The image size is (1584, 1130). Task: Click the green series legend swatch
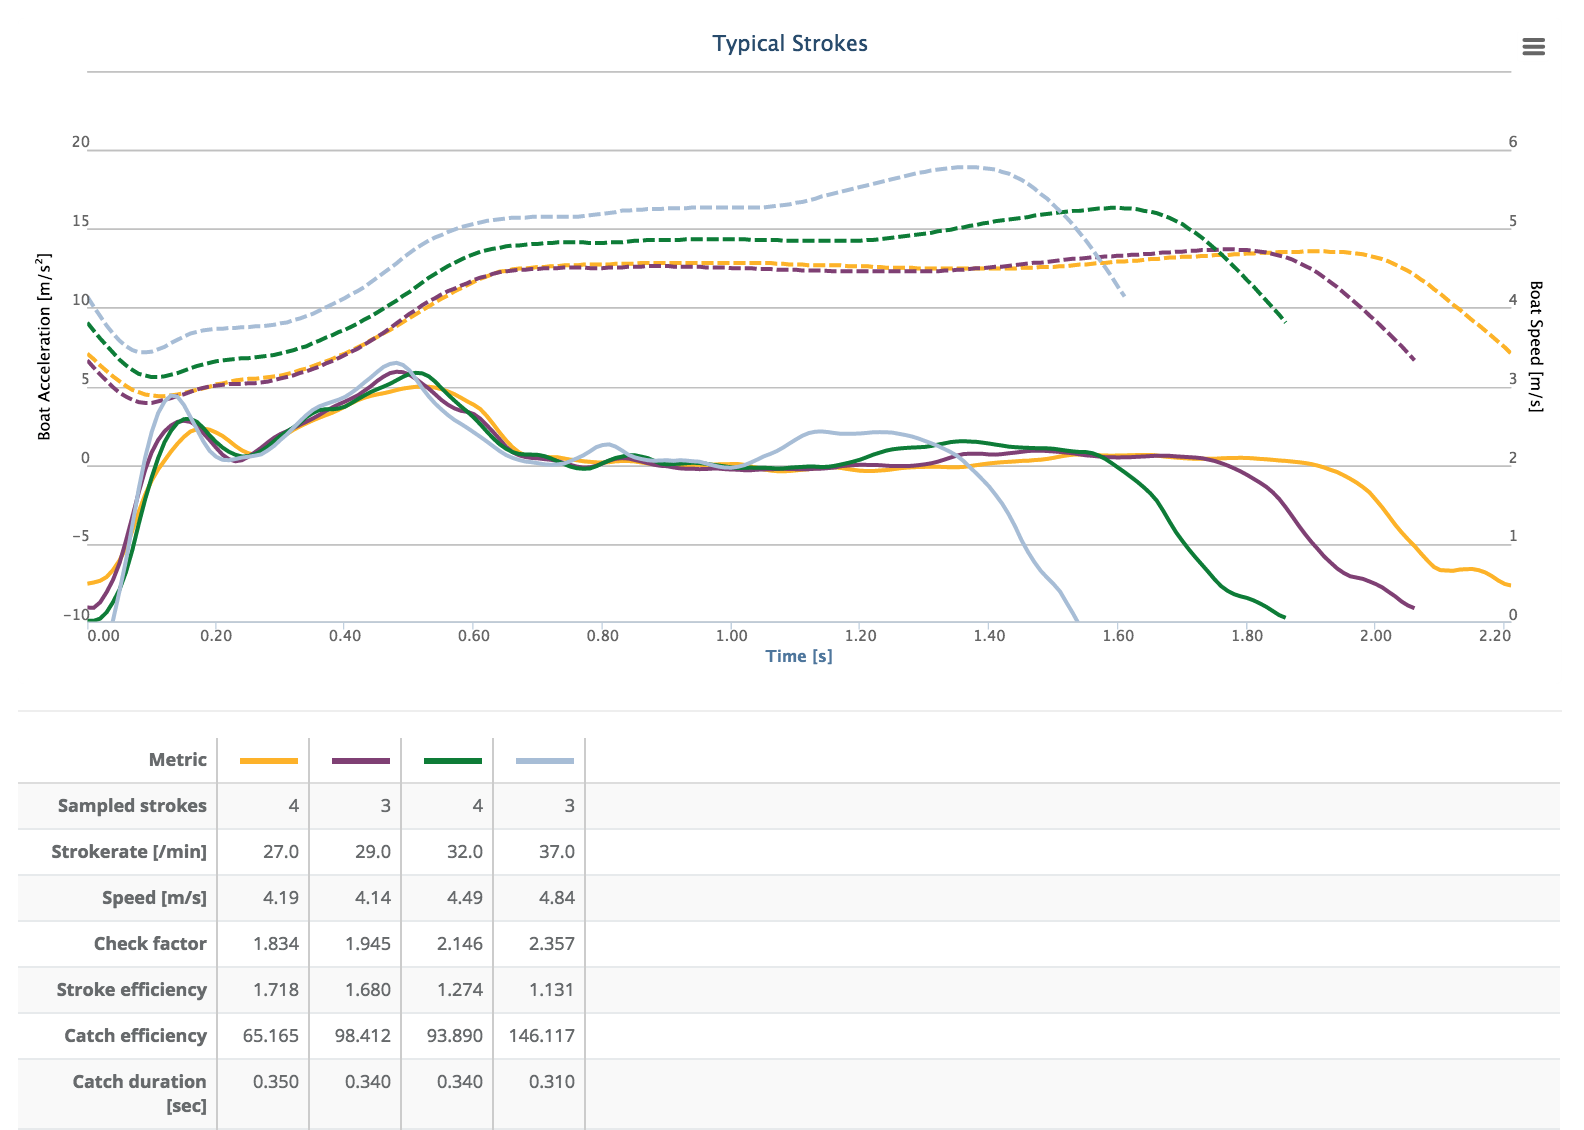[453, 761]
